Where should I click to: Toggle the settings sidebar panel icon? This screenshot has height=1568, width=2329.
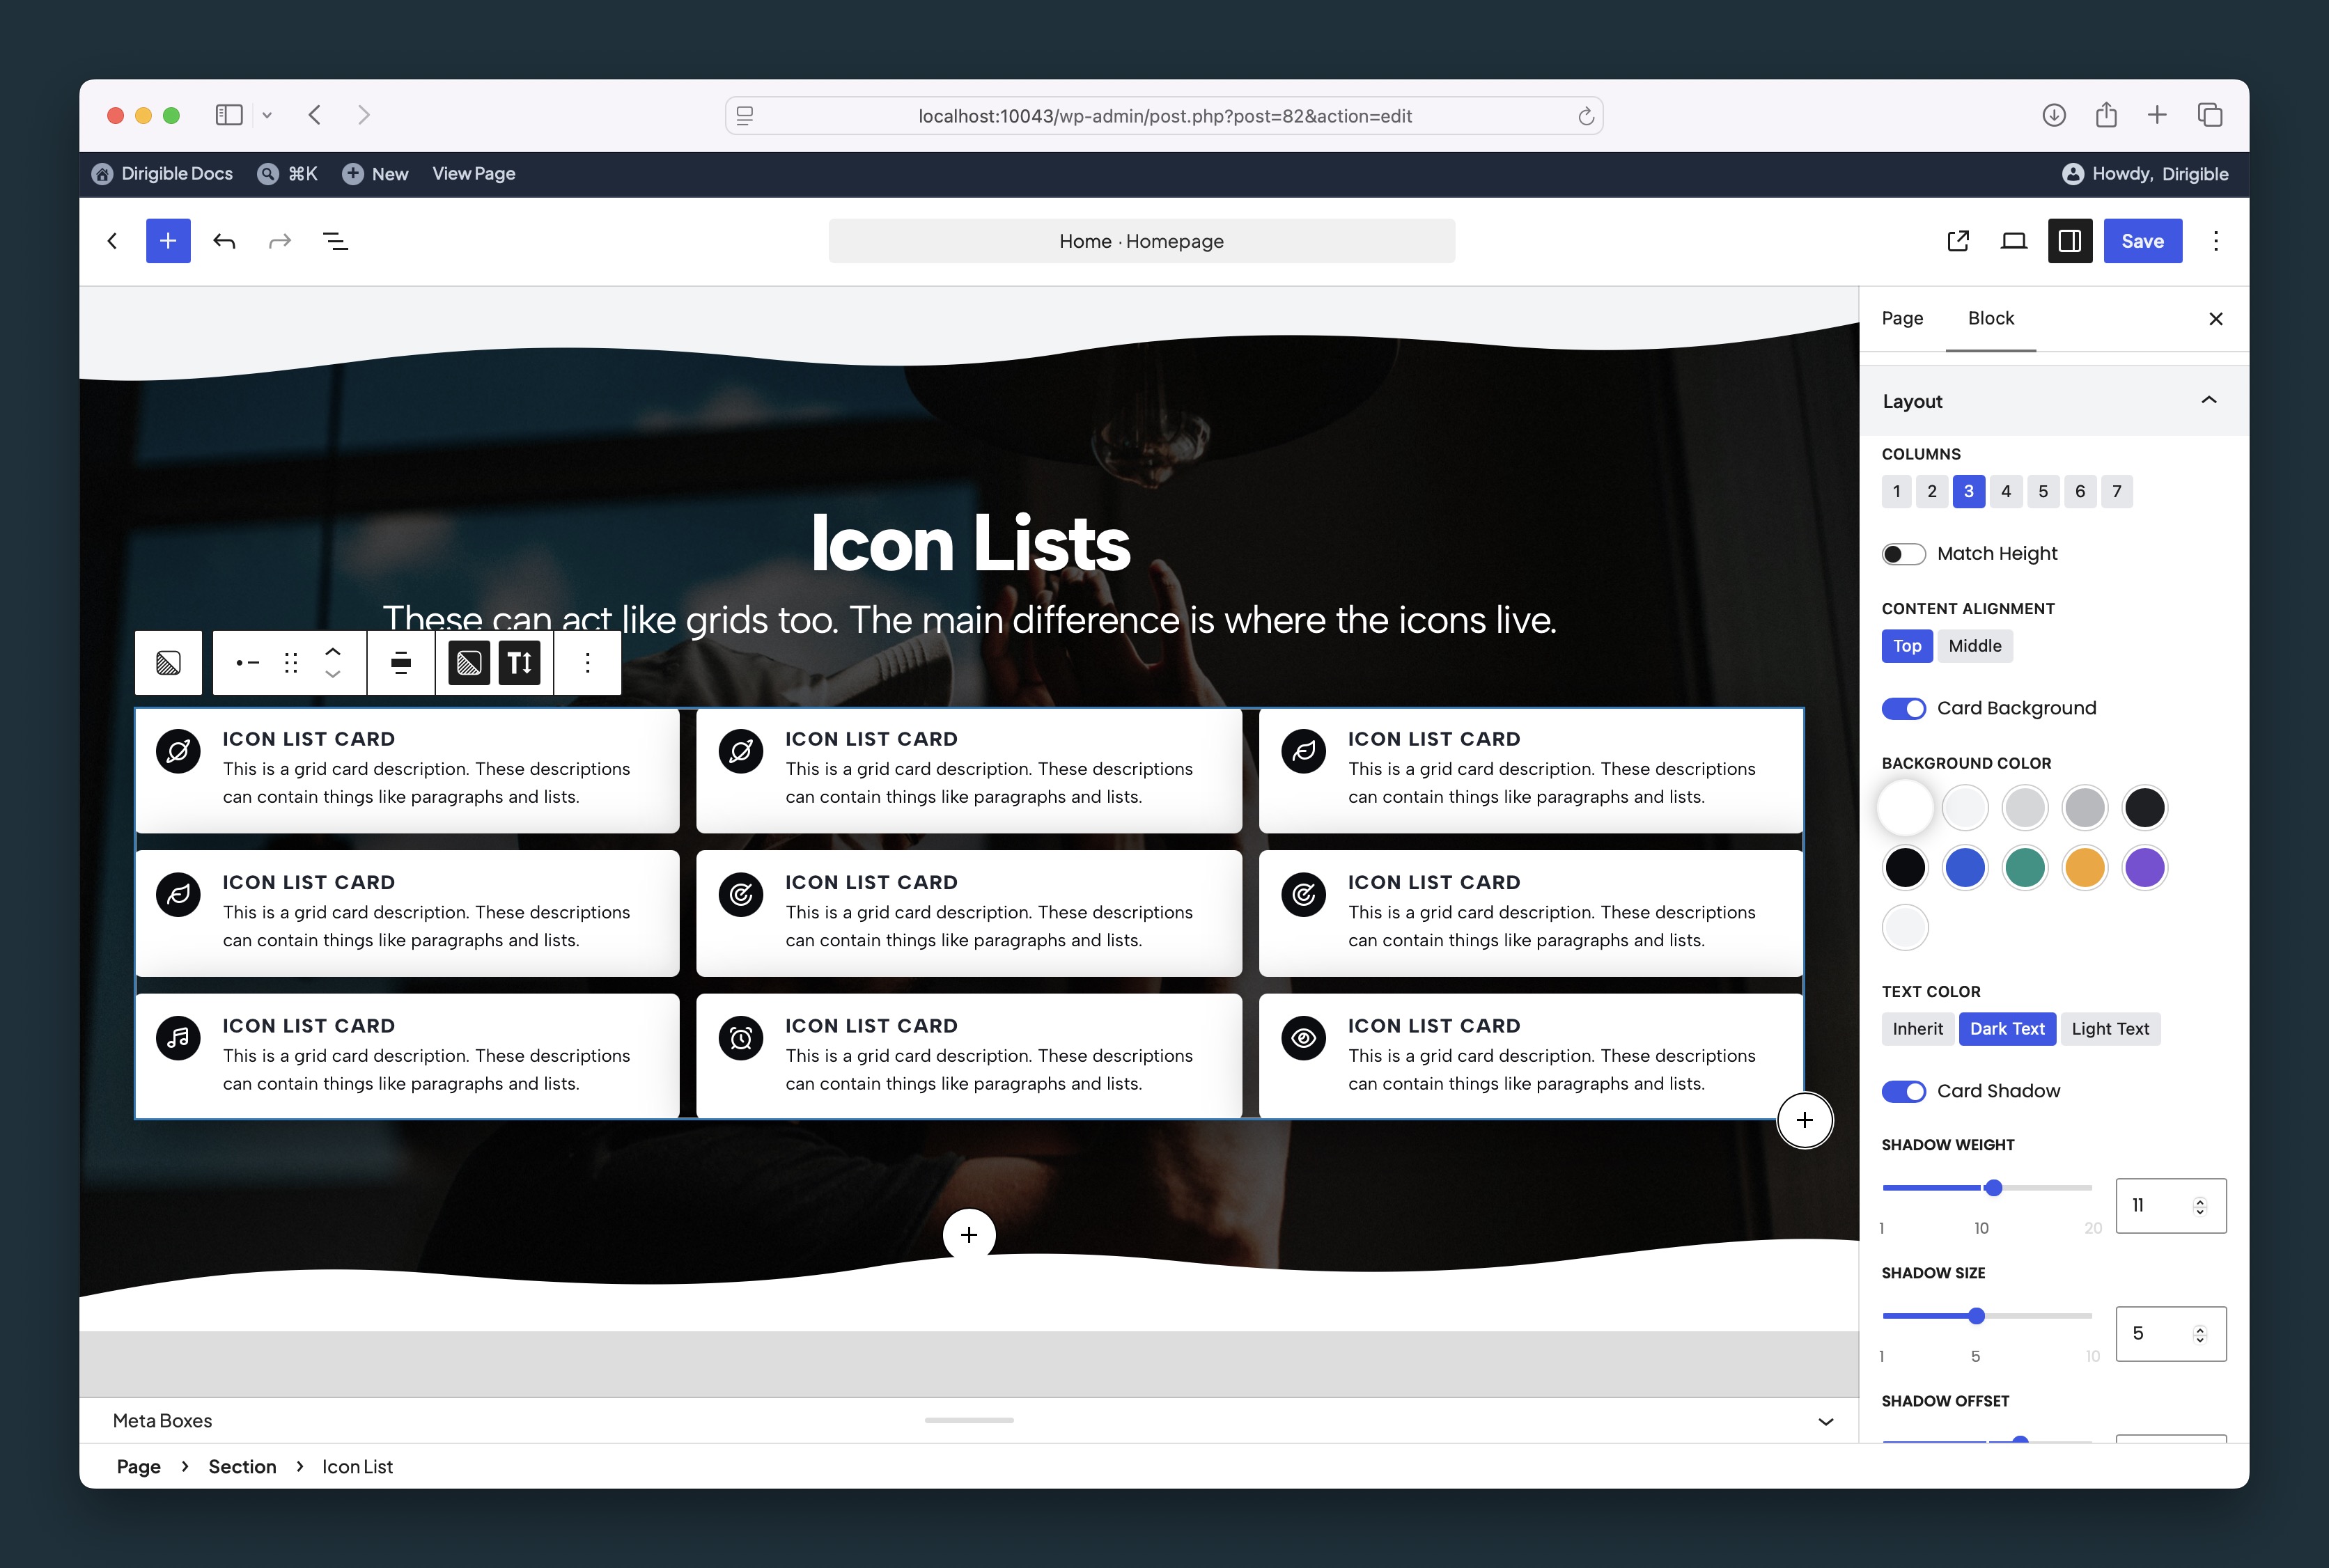[x=2070, y=241]
